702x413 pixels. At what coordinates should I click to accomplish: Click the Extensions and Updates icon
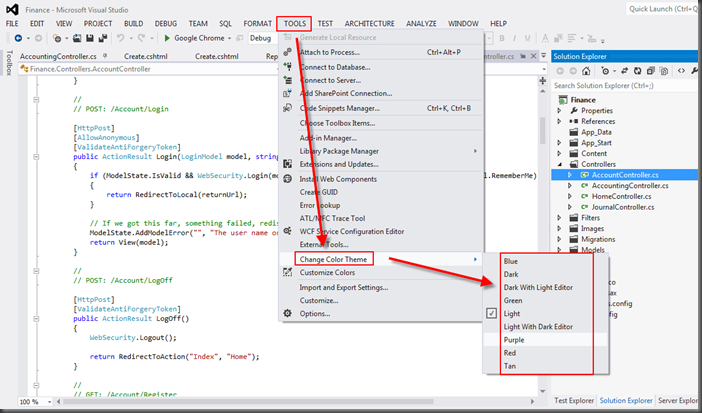click(287, 164)
